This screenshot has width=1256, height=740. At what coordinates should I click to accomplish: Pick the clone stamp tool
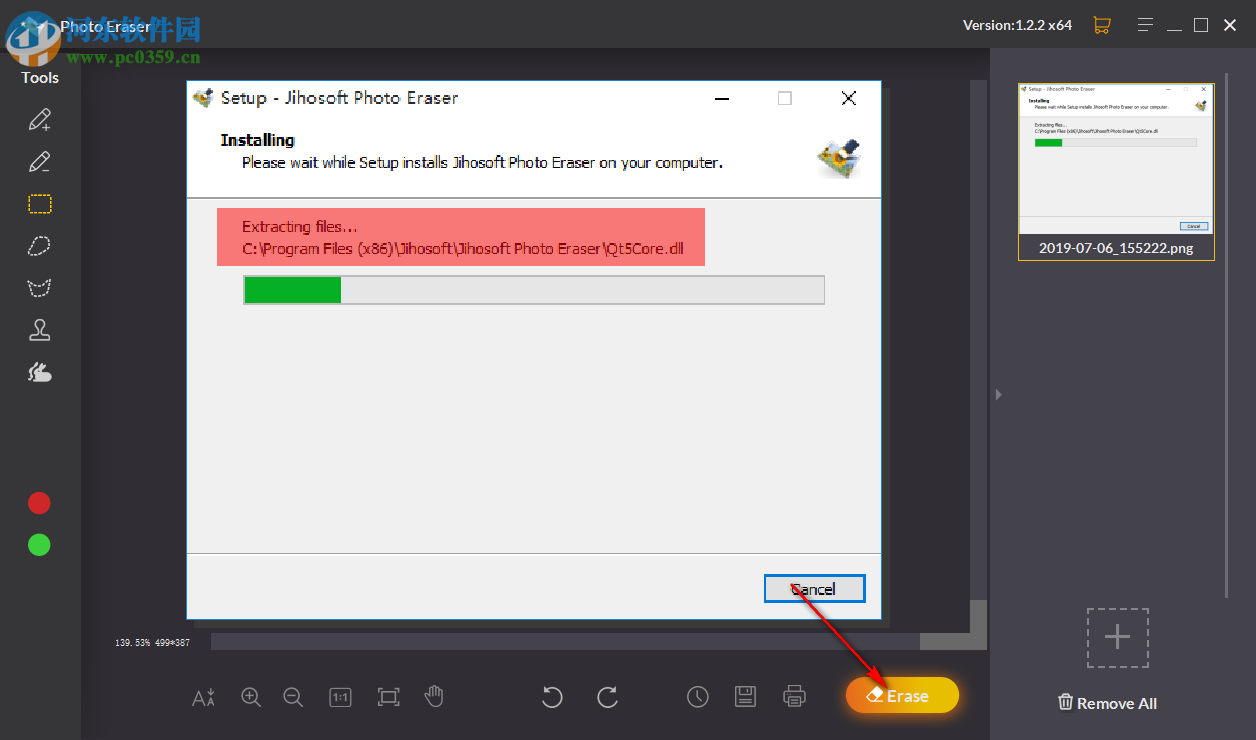point(39,329)
